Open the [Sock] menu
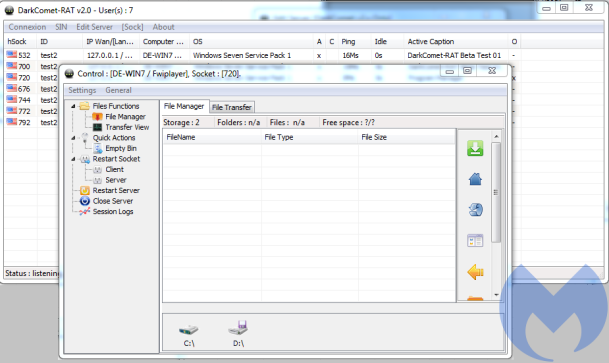Viewport: 609px width, 363px height. 132,27
